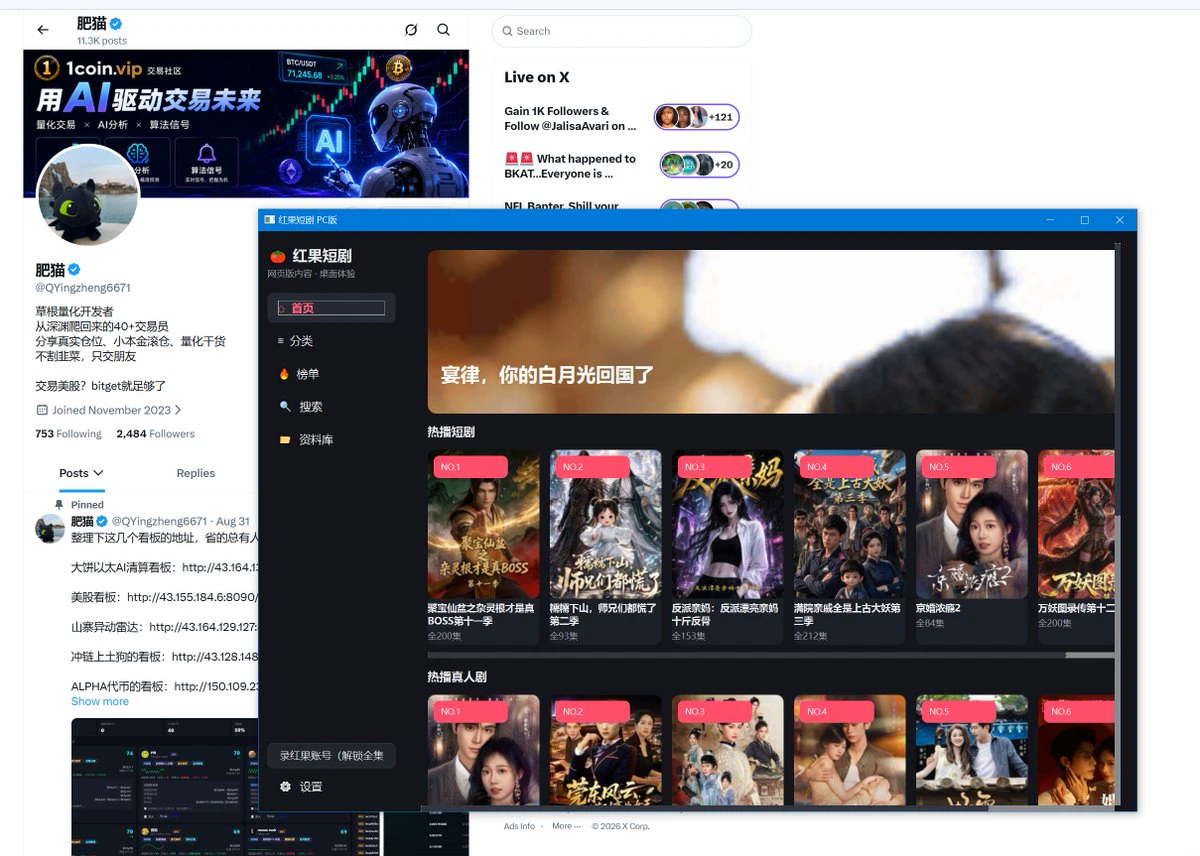The image size is (1200, 856).
Task: Open 设置 settings in 红果短剧
Action: 331,787
